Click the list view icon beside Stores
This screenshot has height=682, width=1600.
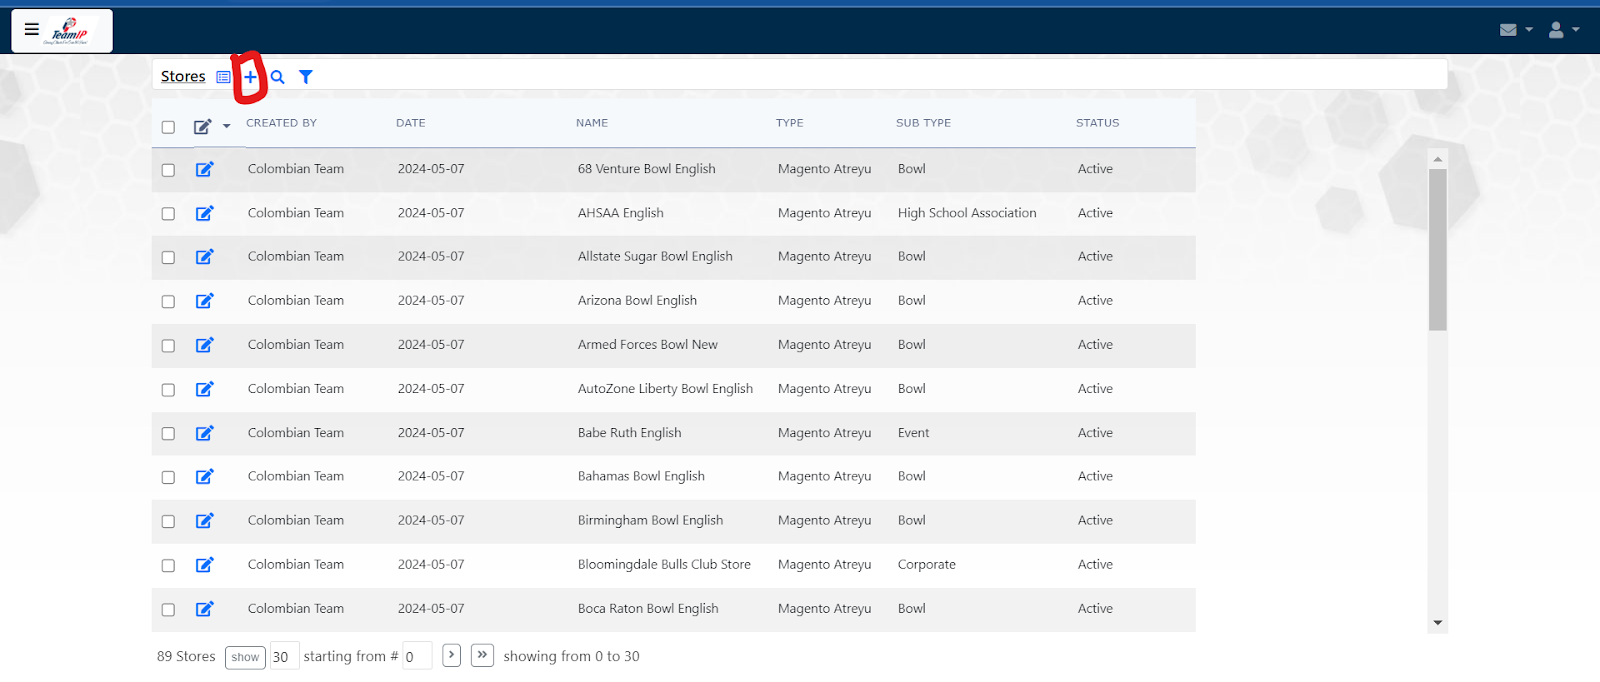click(224, 77)
